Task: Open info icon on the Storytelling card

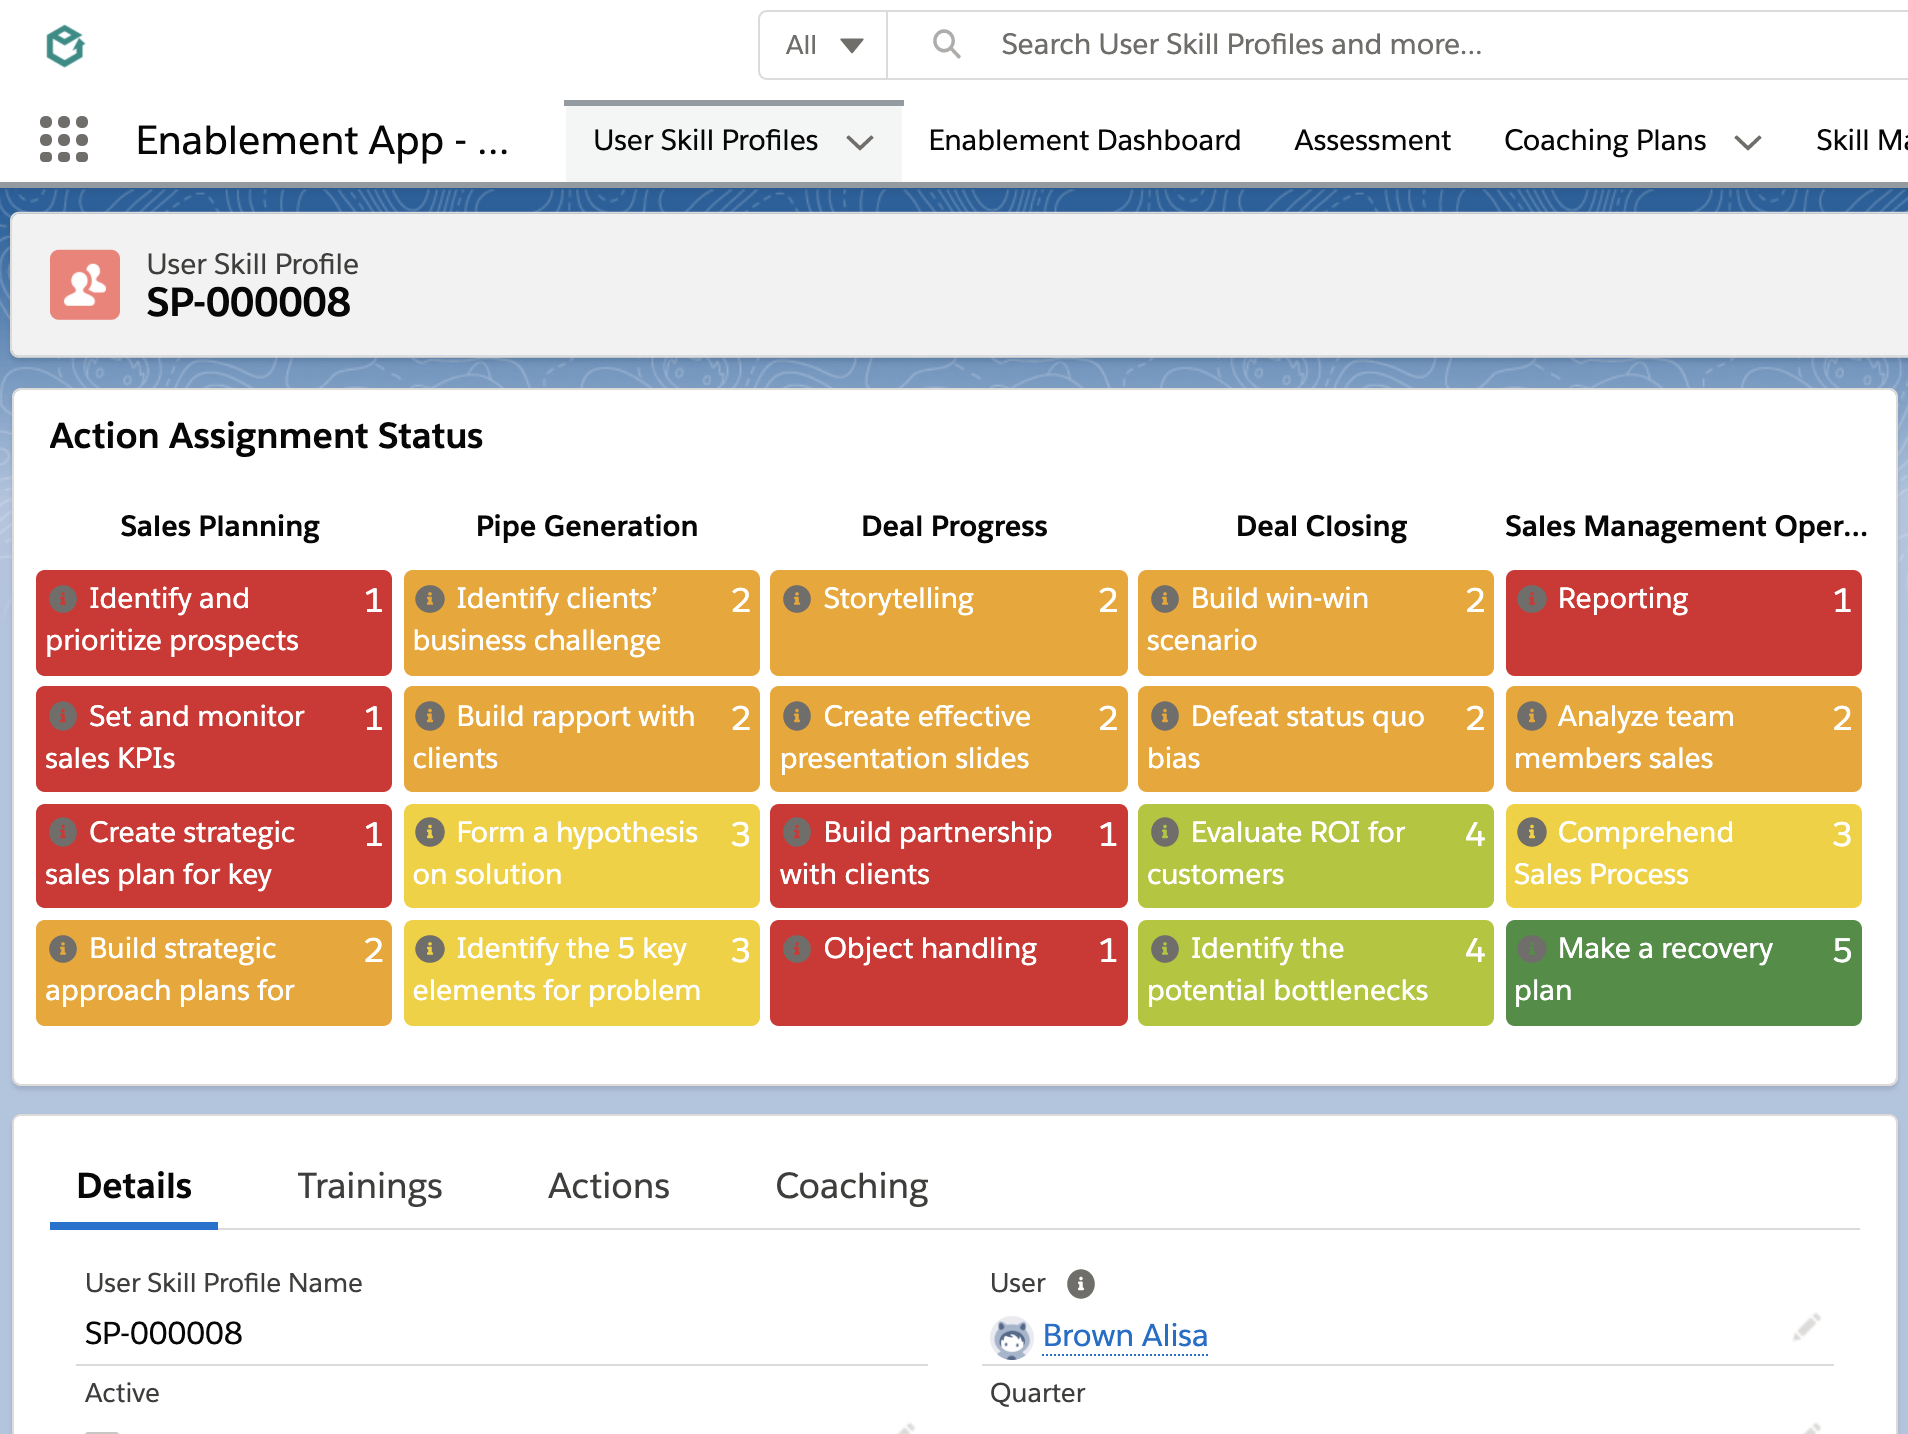Action: 797,598
